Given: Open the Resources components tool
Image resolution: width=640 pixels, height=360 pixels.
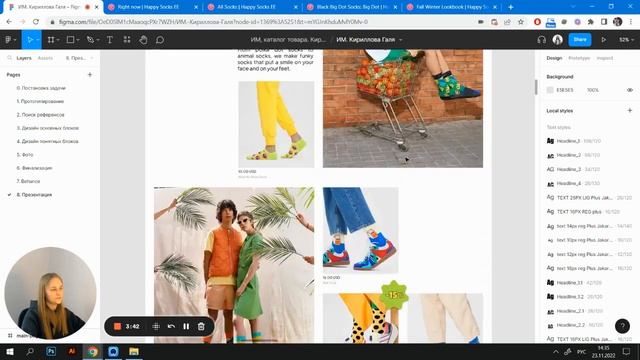Looking at the screenshot, I should pyautogui.click(x=127, y=40).
